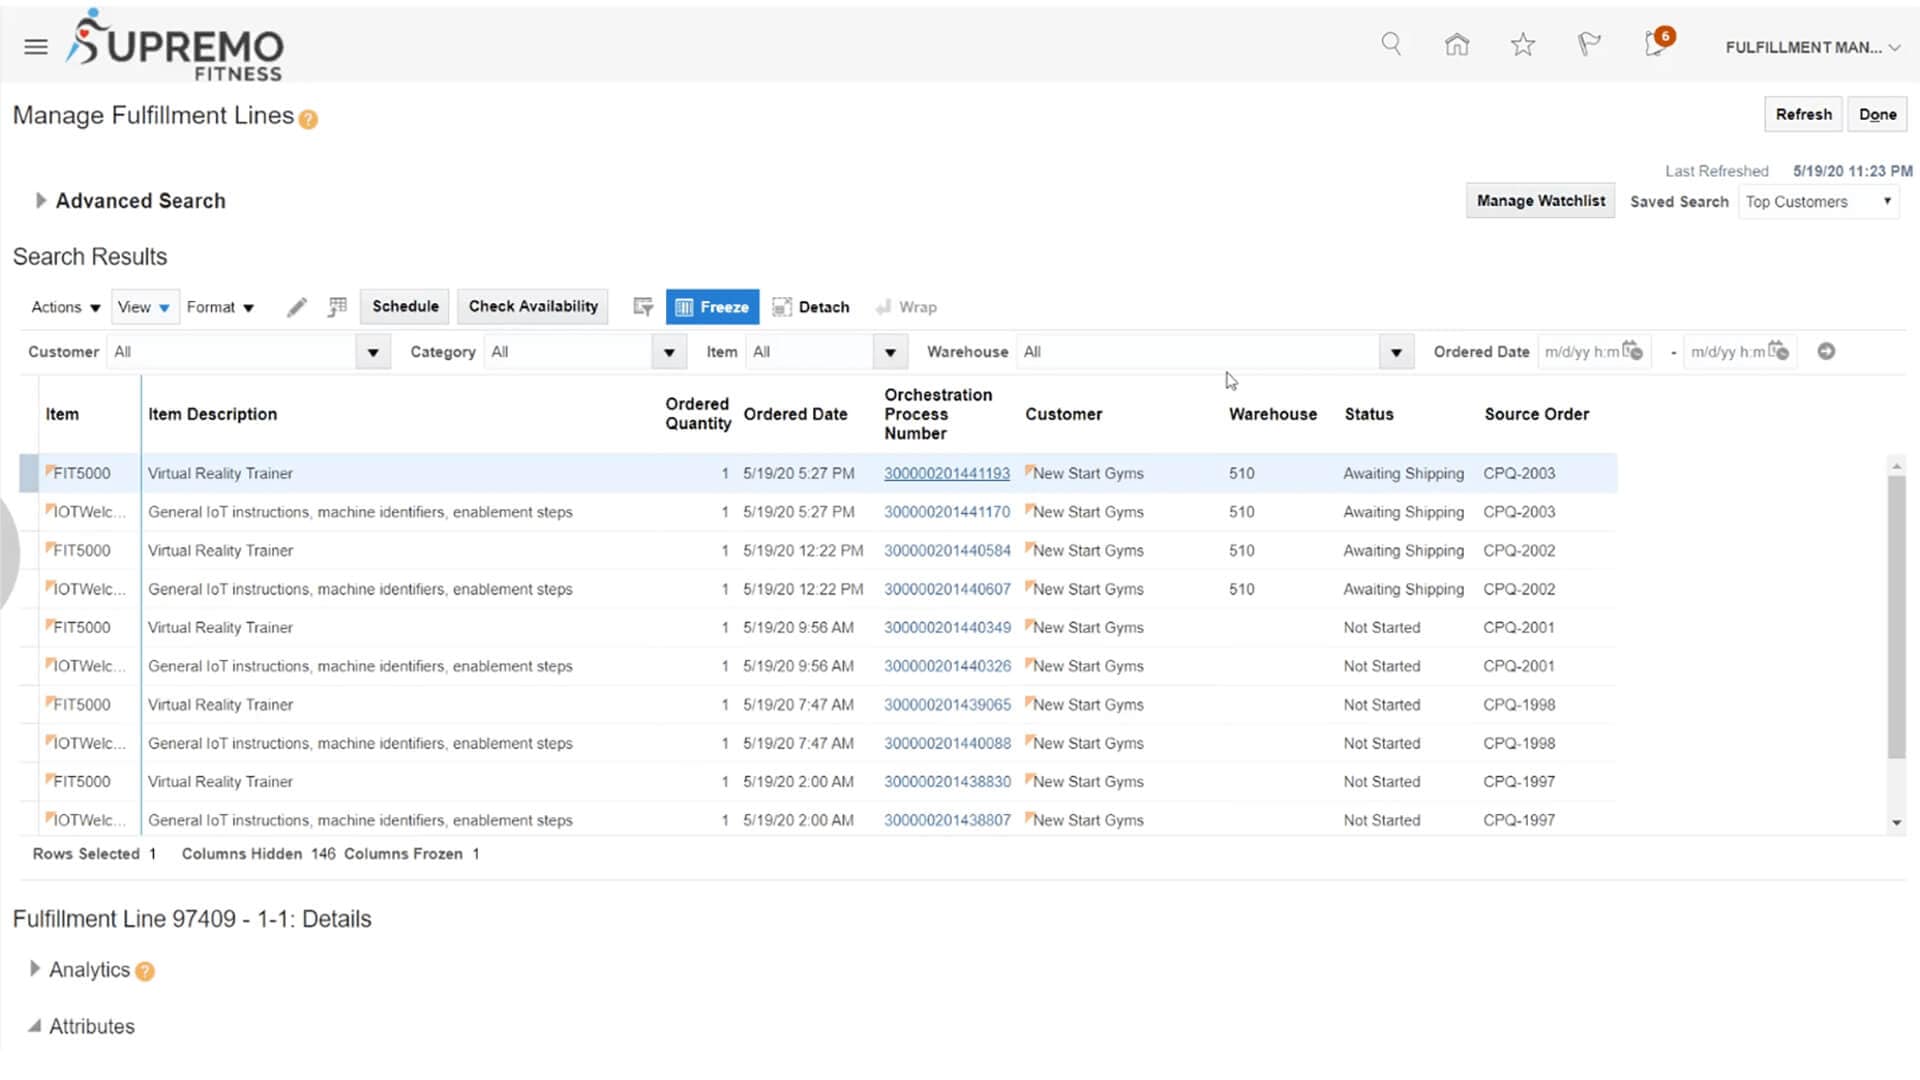1920x1080 pixels.
Task: Expand the Advanced Search section
Action: (40, 199)
